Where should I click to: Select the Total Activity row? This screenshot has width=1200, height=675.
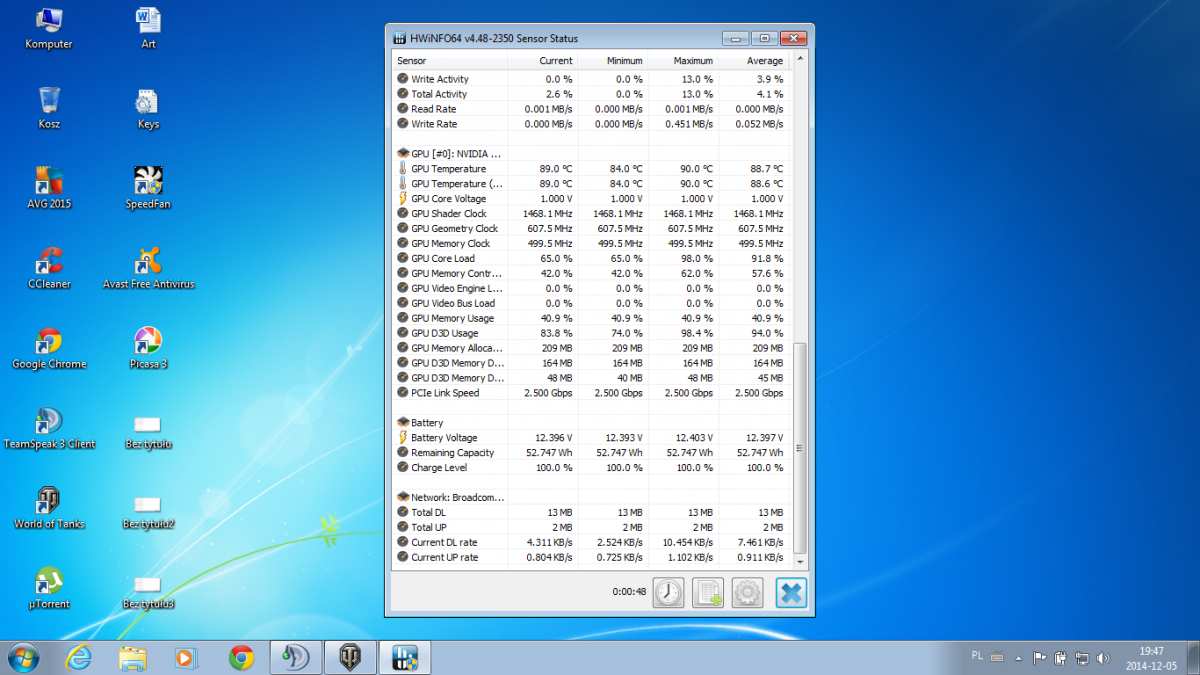[591, 94]
